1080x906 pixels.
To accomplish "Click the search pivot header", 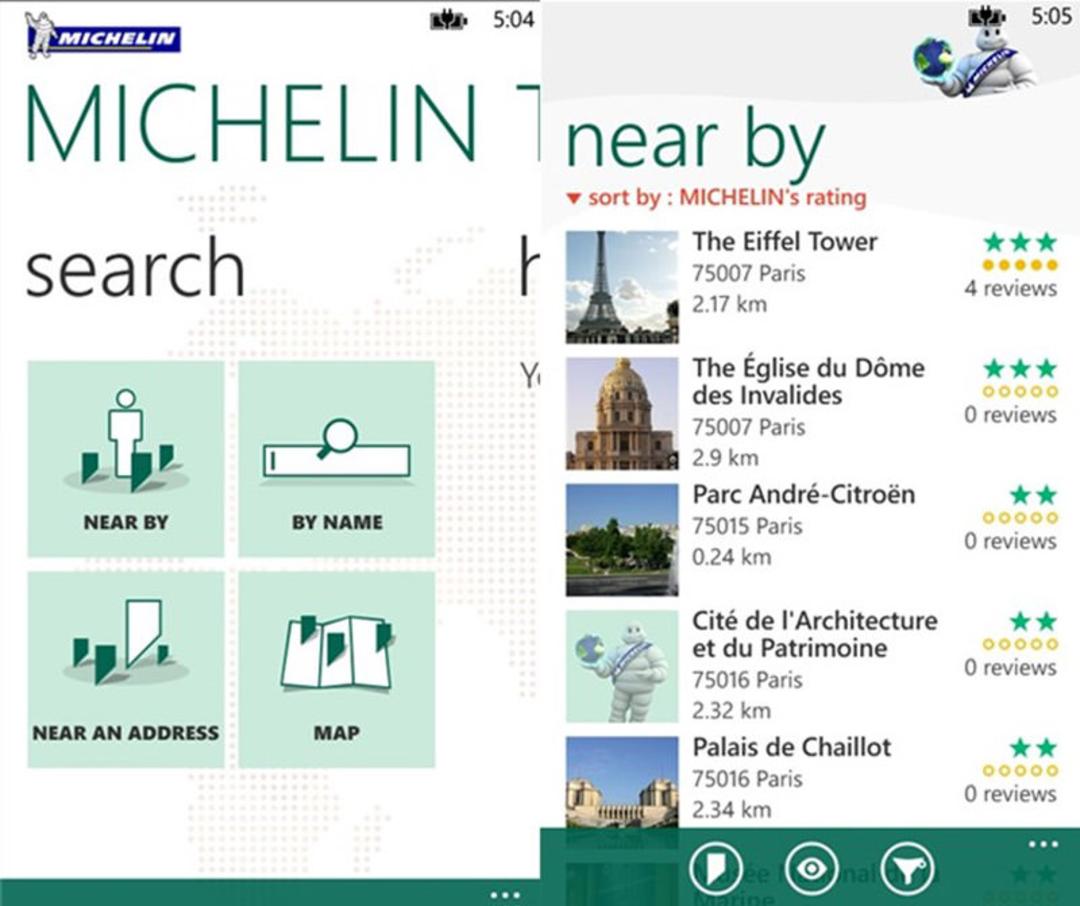I will [135, 267].
